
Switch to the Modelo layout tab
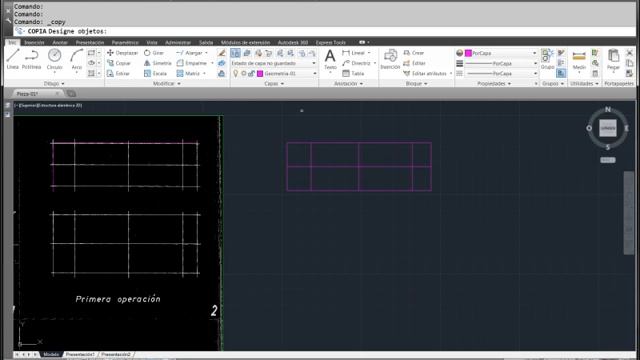point(51,355)
